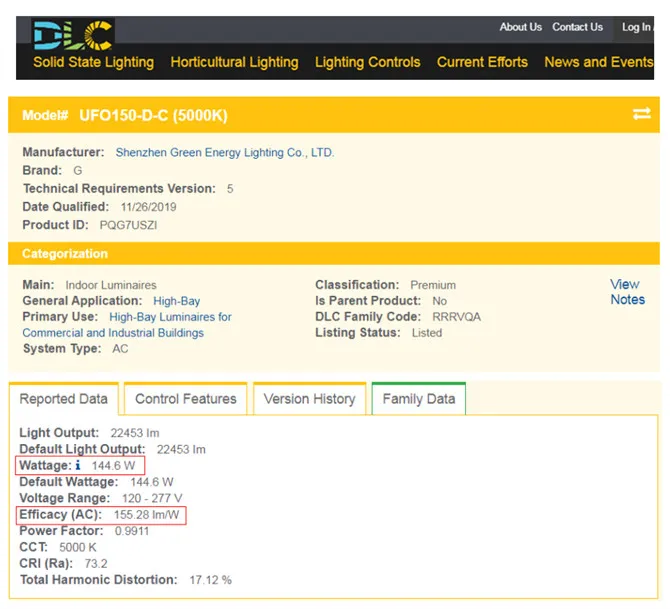The width and height of the screenshot is (670, 609).
Task: Go to the About Us page
Action: (x=520, y=27)
